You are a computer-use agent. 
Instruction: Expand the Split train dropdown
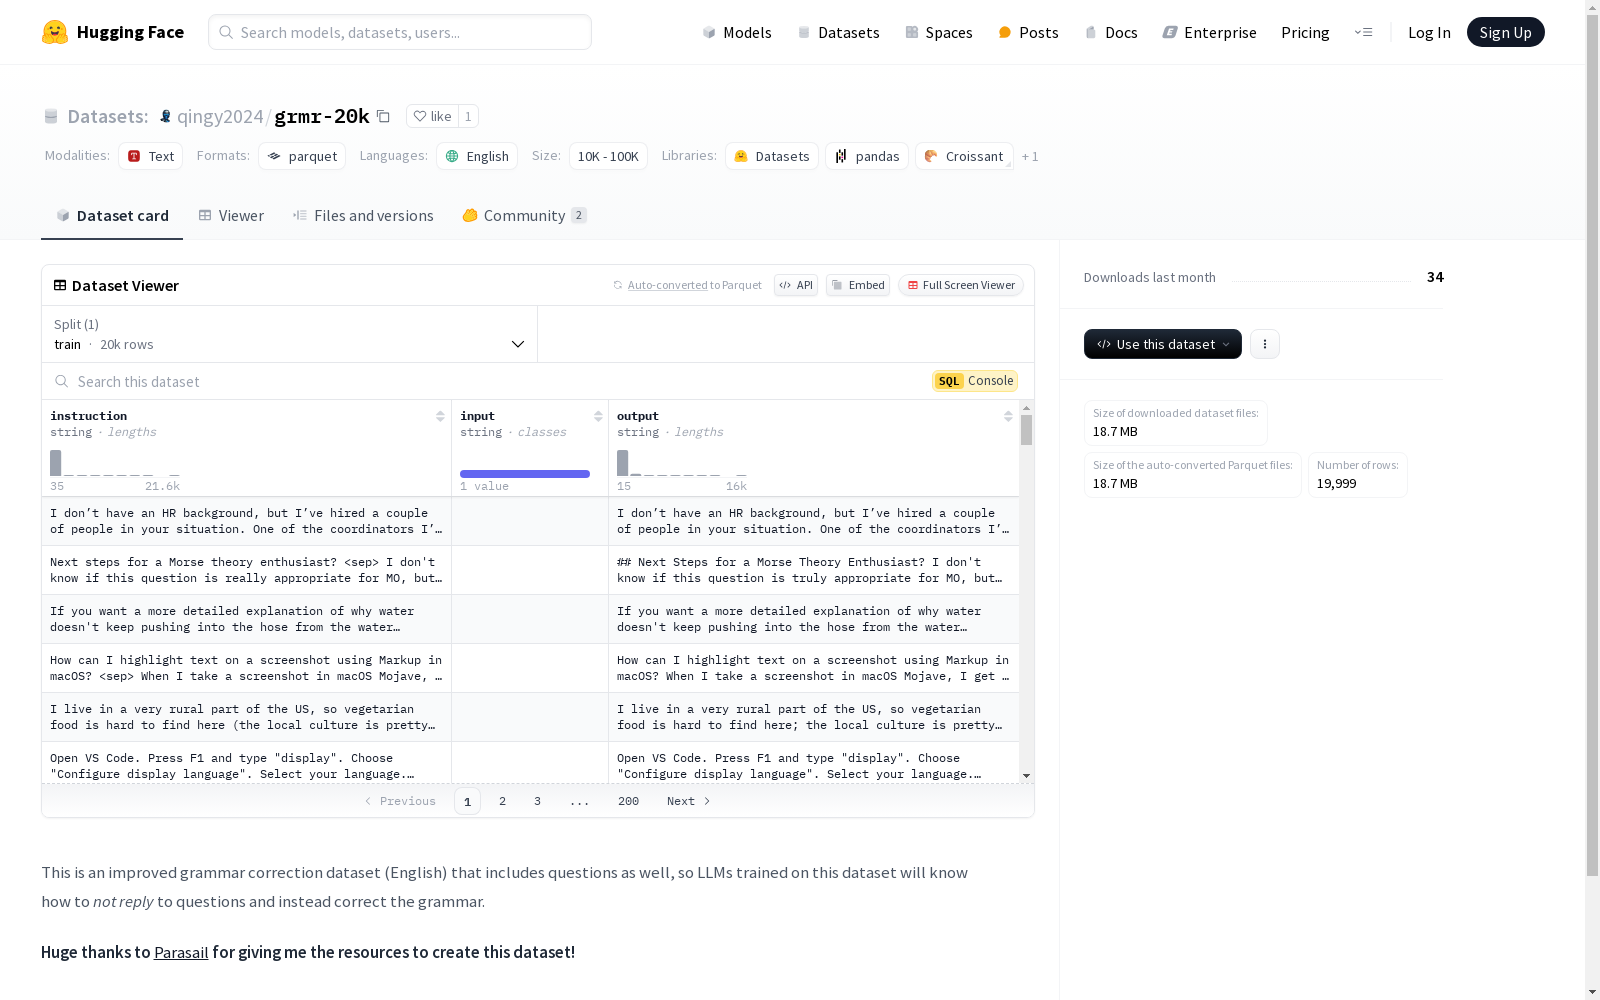point(289,334)
